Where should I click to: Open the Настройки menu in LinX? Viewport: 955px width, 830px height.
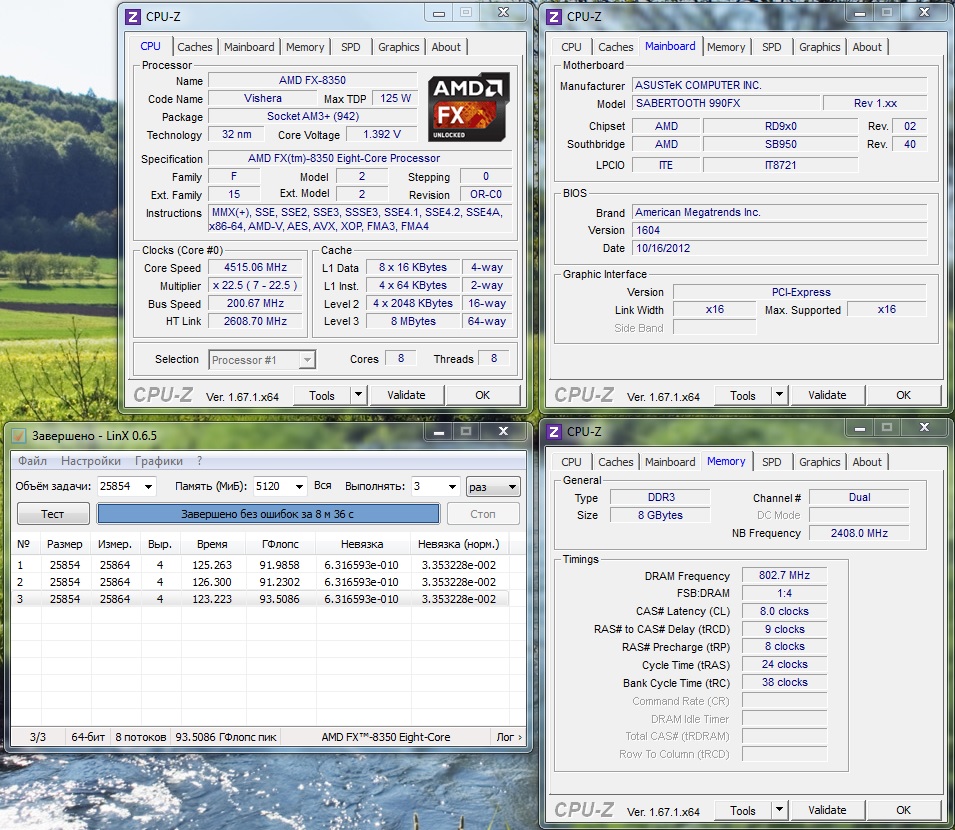click(91, 461)
